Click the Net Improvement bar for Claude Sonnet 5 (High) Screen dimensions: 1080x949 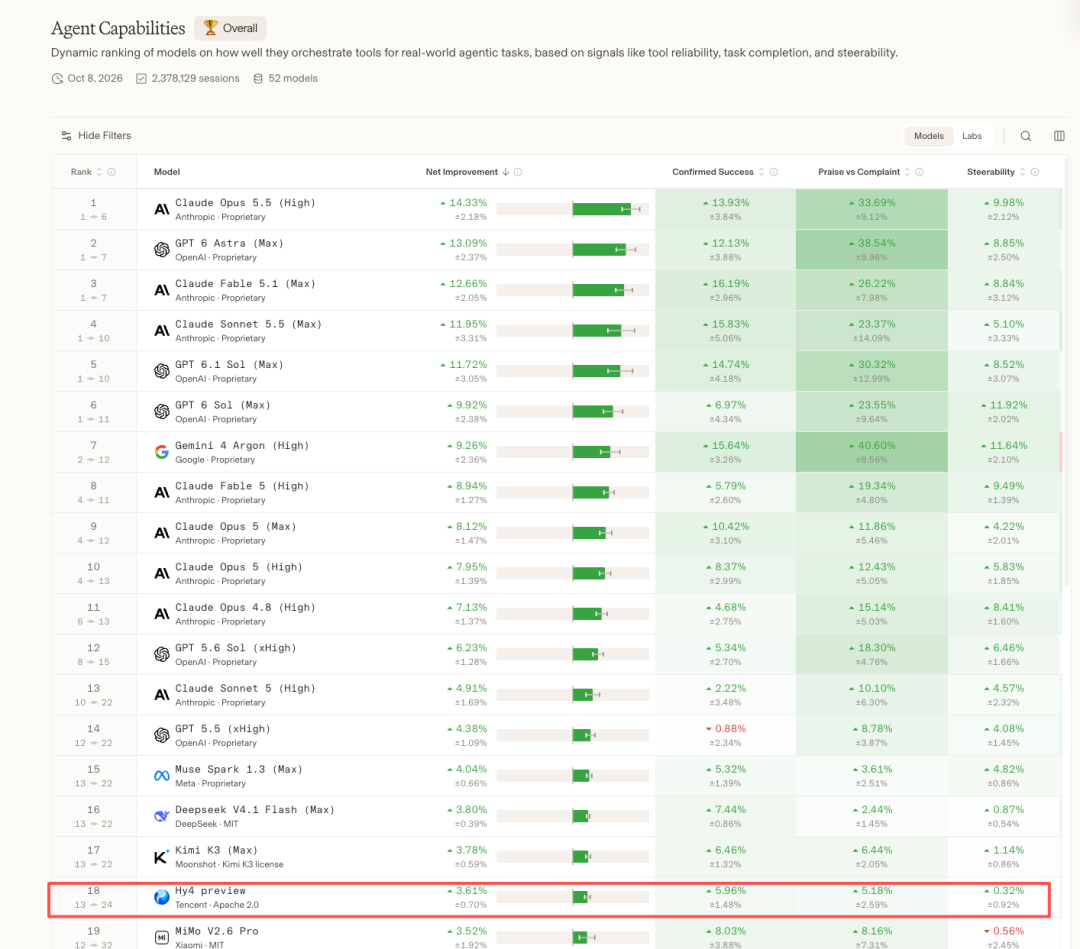click(572, 695)
